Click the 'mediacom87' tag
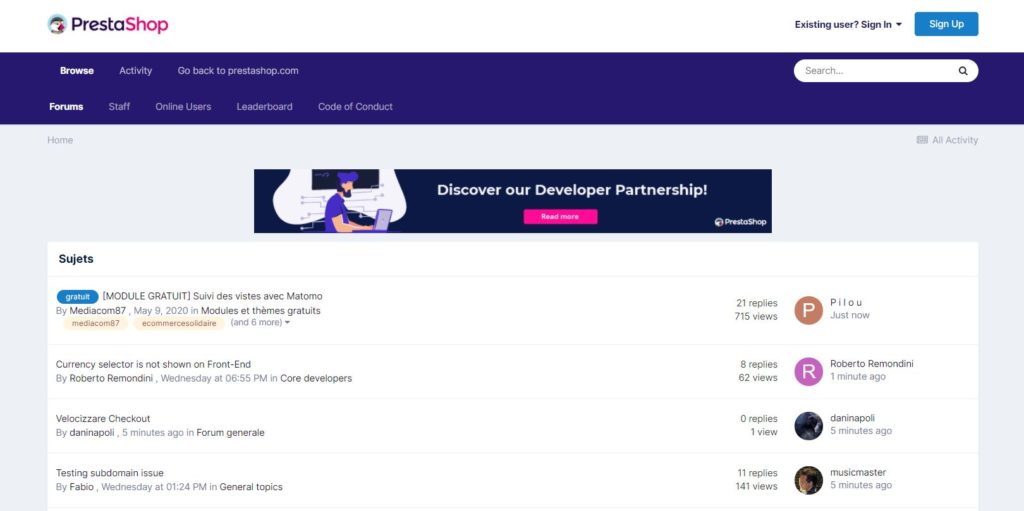The height and width of the screenshot is (511, 1024). coord(95,323)
